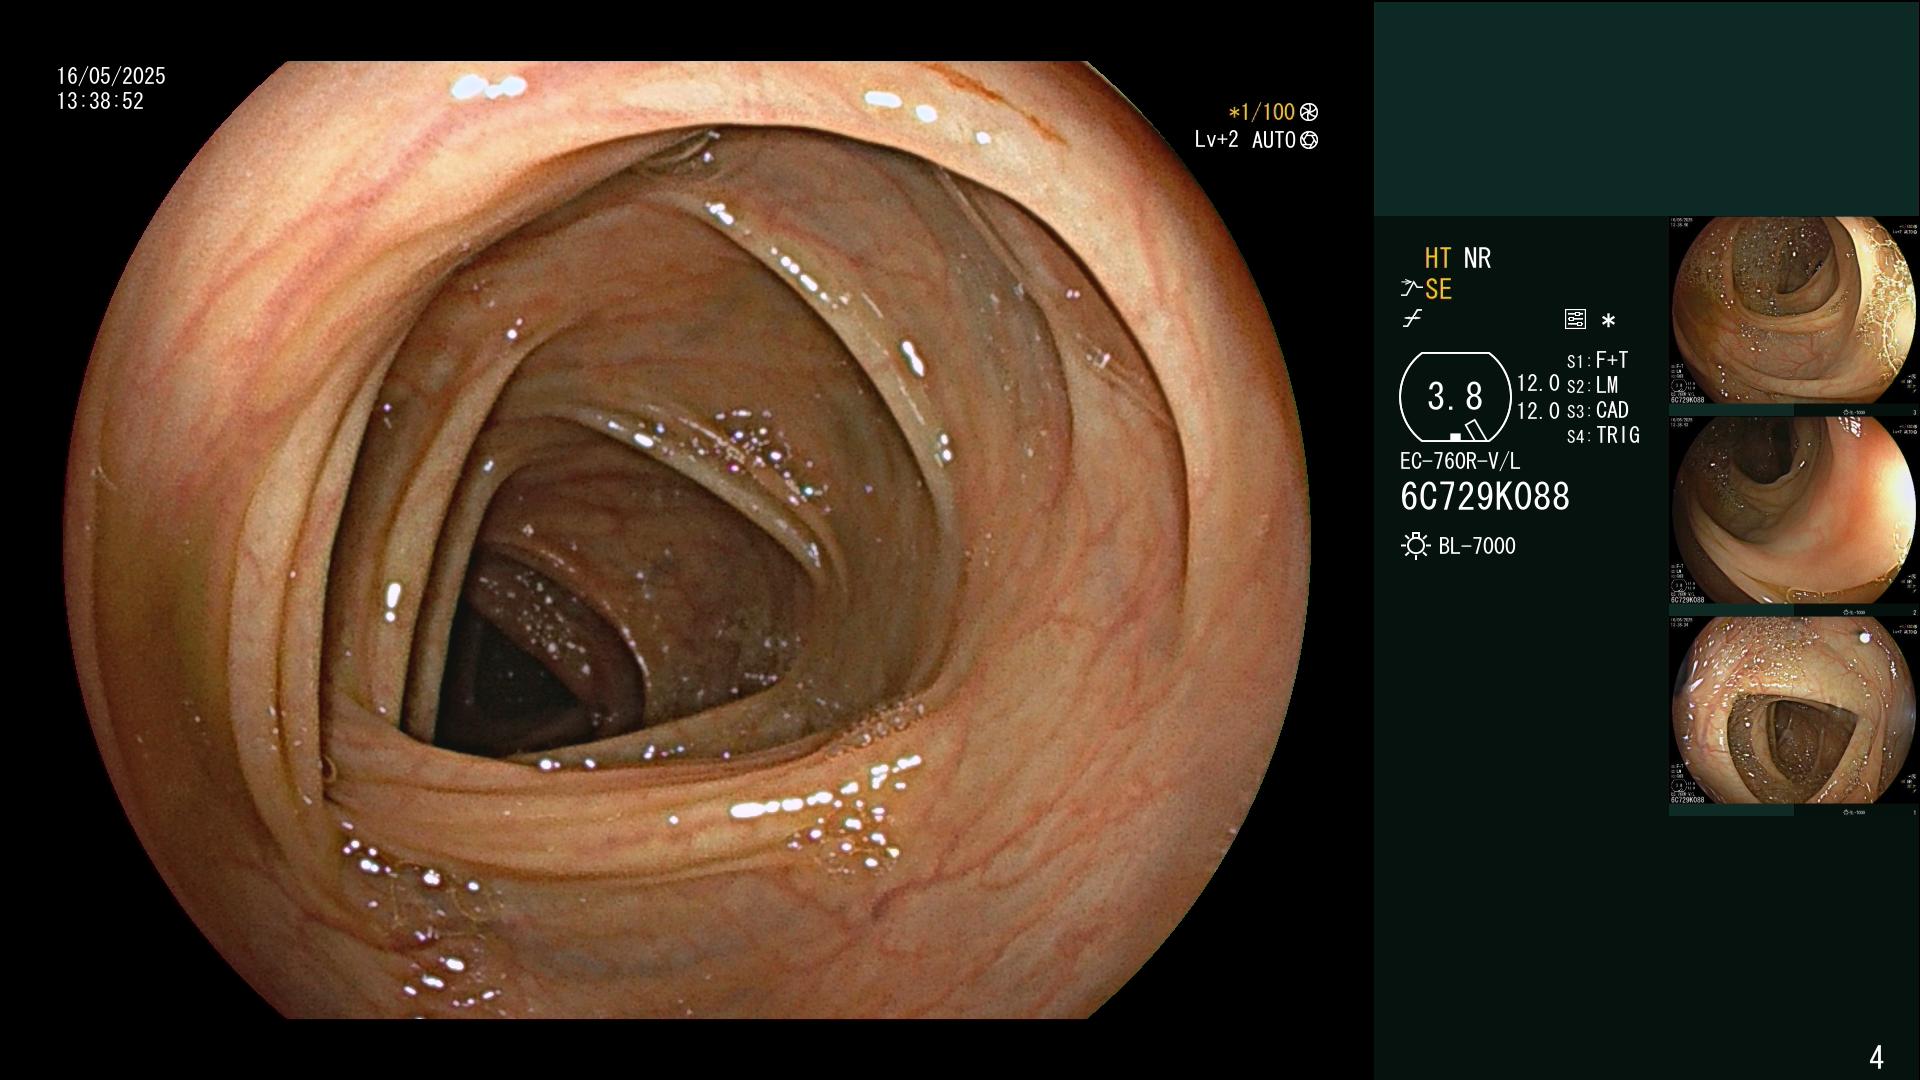The width and height of the screenshot is (1920, 1080).
Task: Click the asterisk icon next to sliders icon
Action: pos(1608,320)
